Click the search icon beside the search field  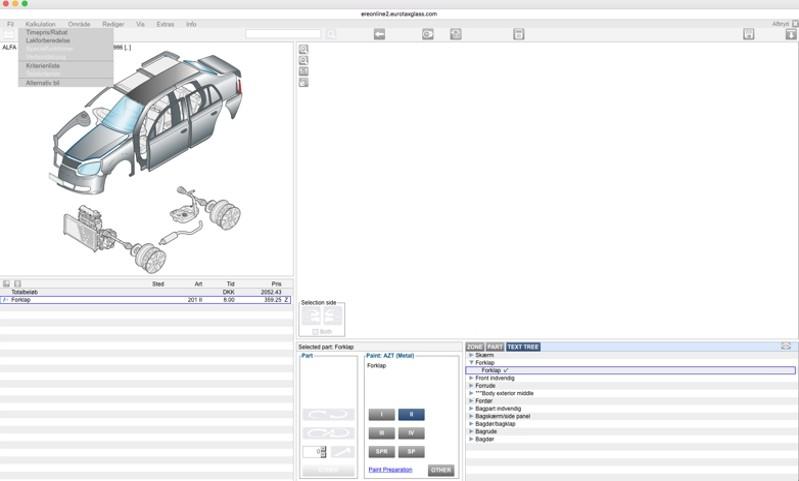pyautogui.click(x=331, y=34)
